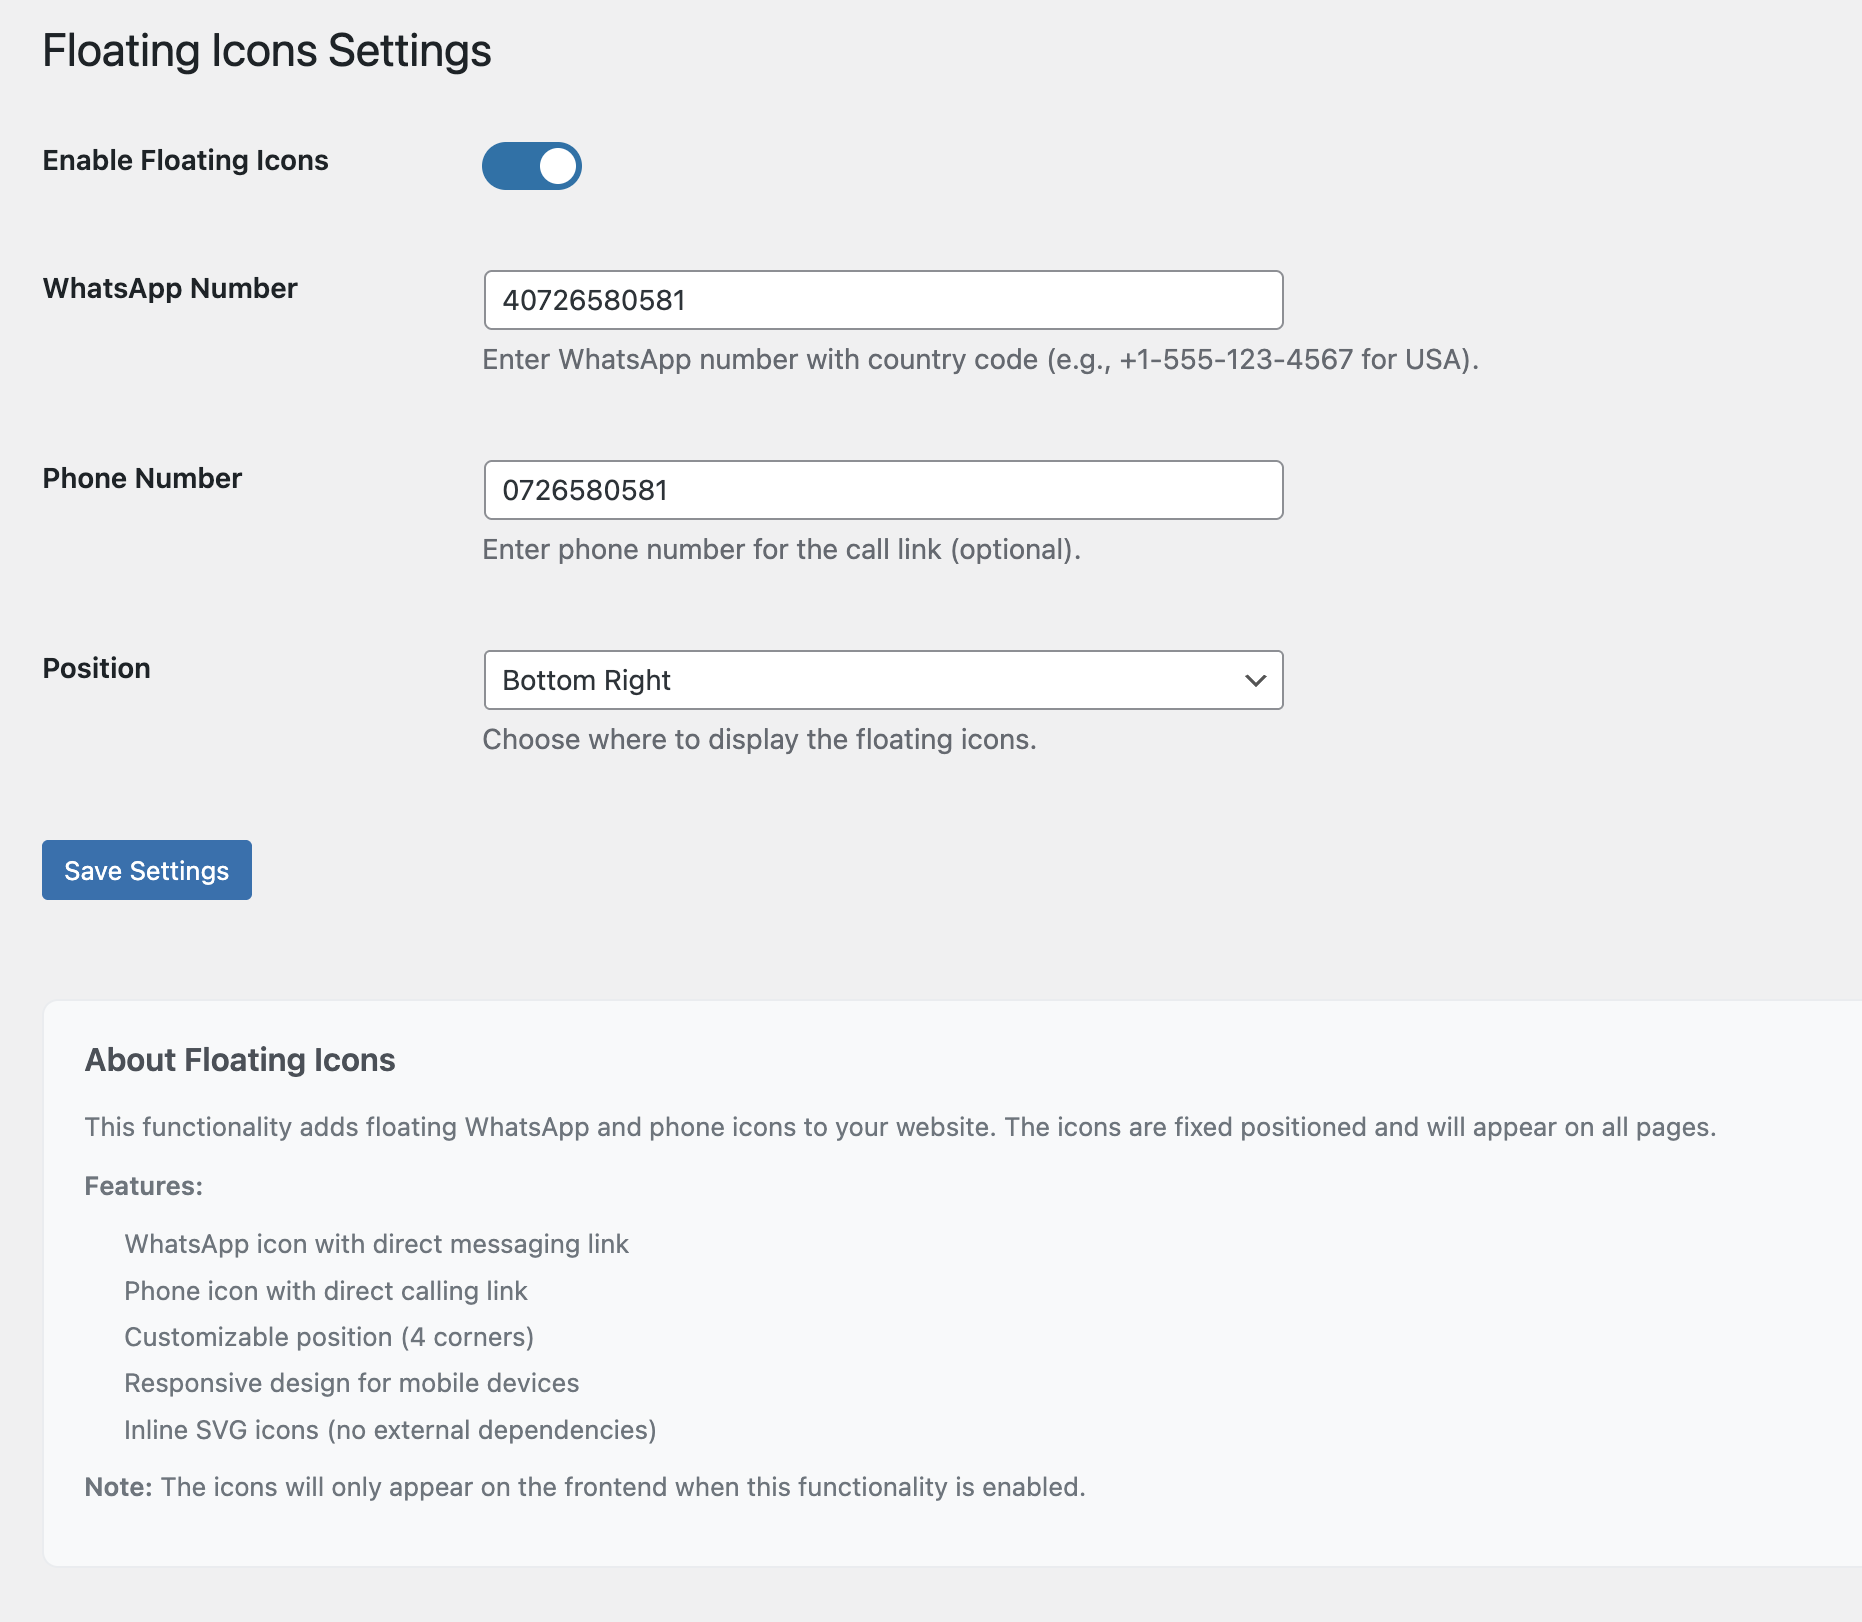Click the Position field label
The image size is (1862, 1622).
pos(96,668)
